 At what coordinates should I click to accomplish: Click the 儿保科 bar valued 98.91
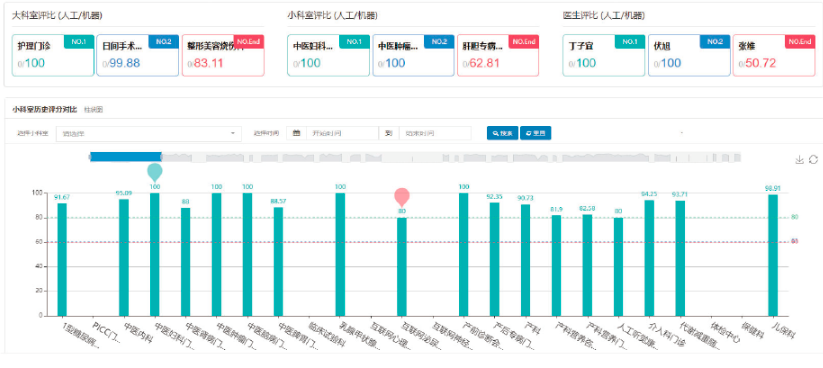[773, 255]
